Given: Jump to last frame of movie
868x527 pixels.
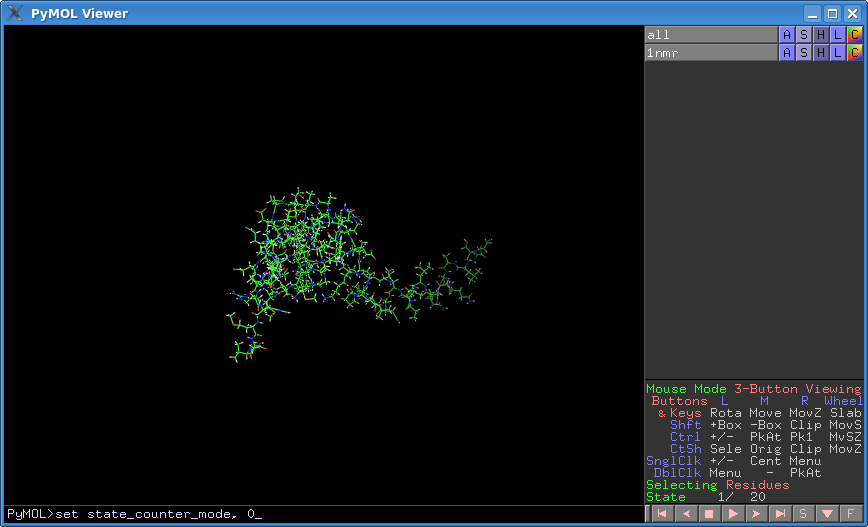Looking at the screenshot, I should click(x=781, y=514).
